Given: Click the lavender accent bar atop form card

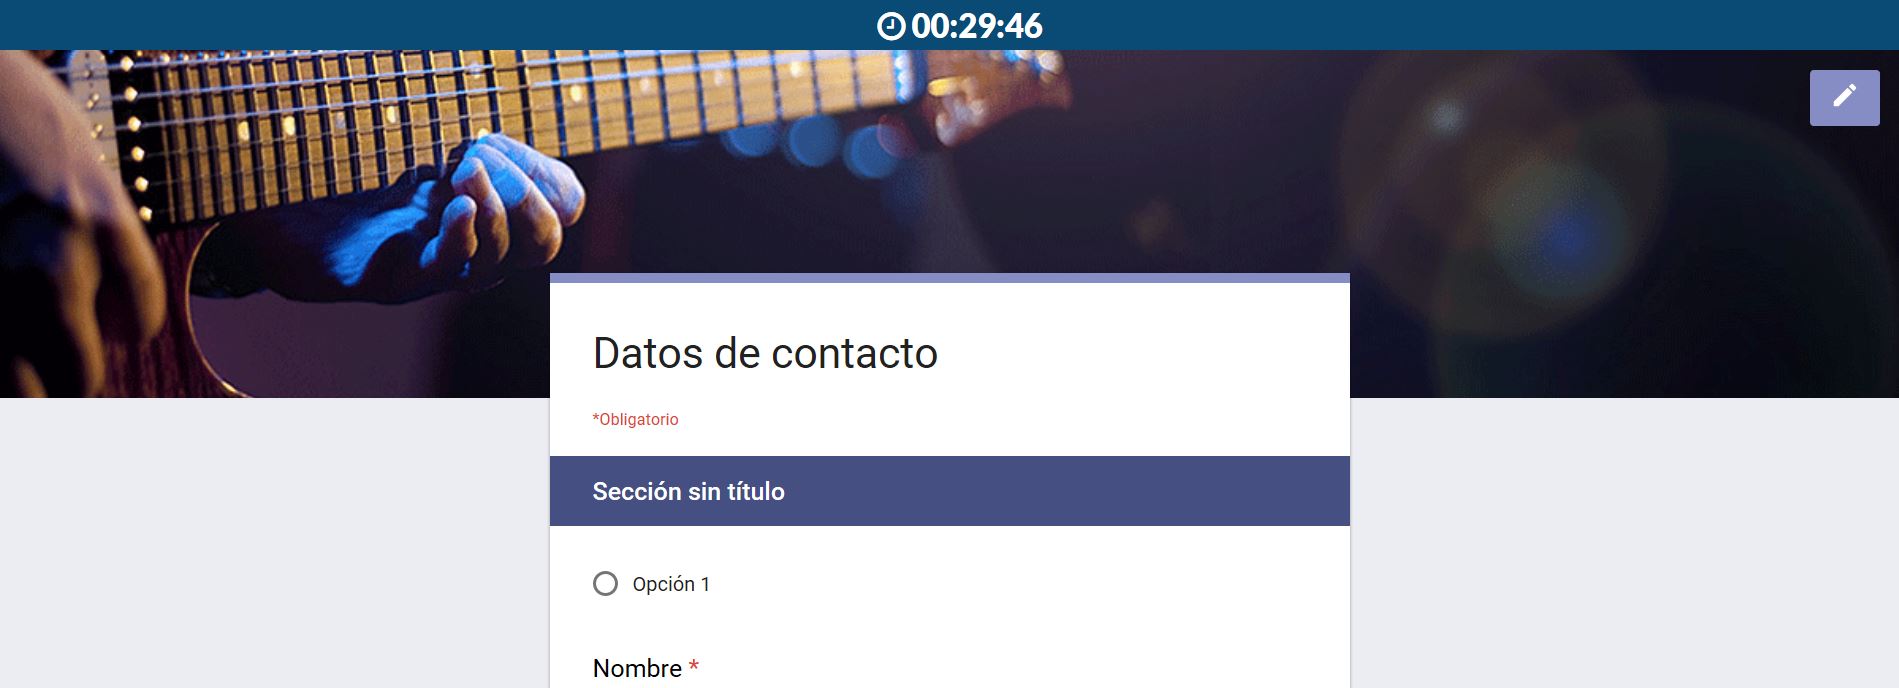Looking at the screenshot, I should pos(950,278).
